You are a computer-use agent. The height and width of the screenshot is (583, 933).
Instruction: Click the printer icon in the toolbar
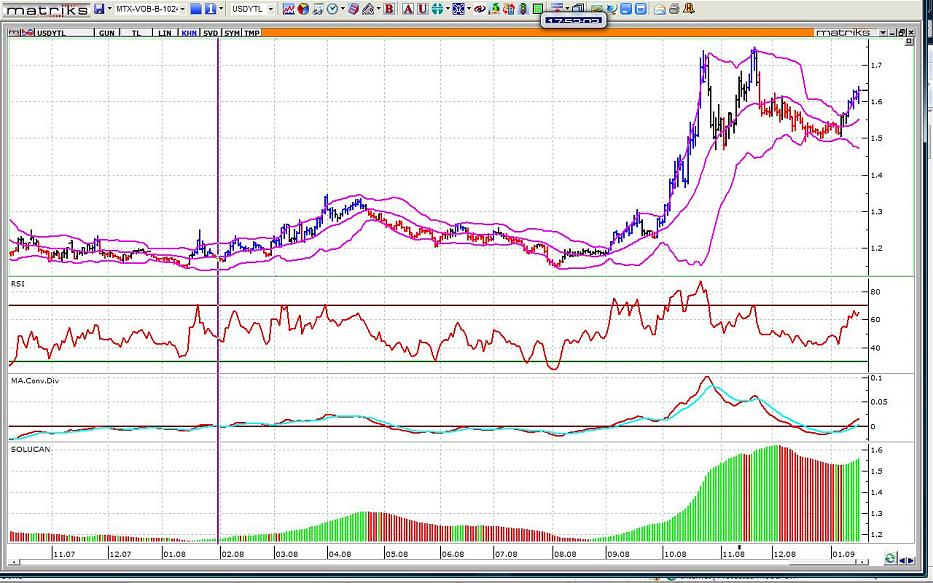click(x=674, y=9)
